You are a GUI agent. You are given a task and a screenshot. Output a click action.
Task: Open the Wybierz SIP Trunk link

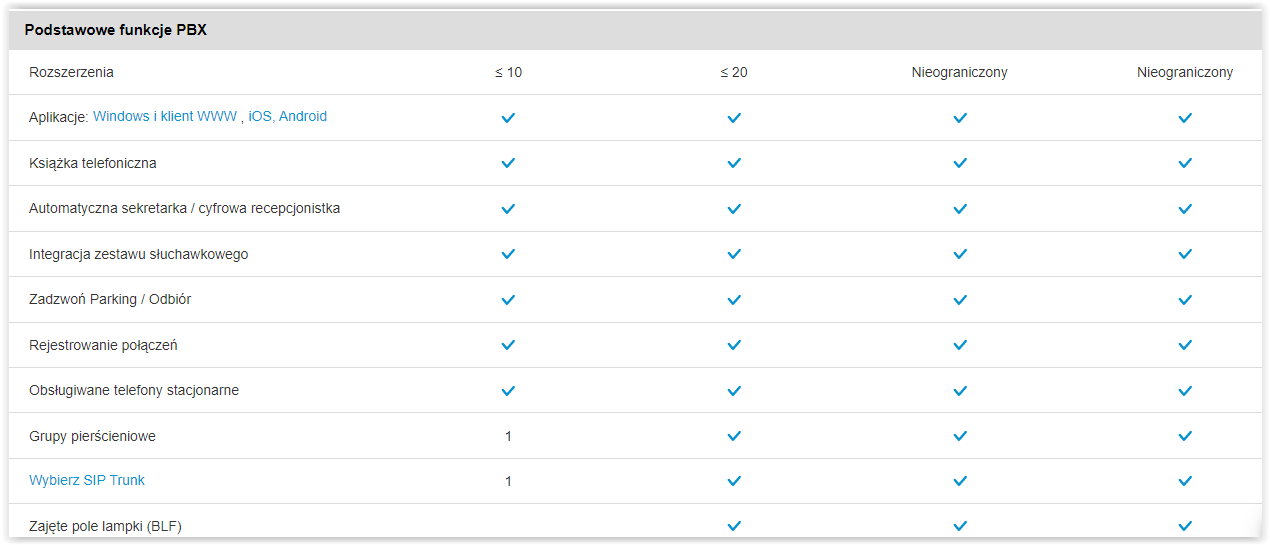87,481
